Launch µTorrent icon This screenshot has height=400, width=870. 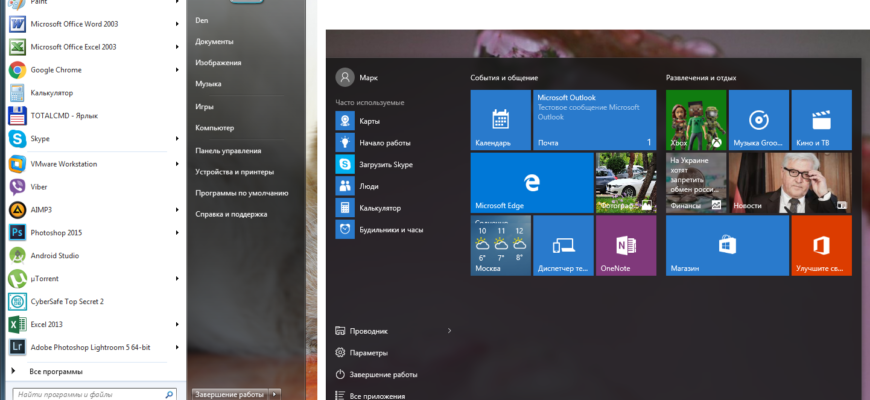[17, 279]
